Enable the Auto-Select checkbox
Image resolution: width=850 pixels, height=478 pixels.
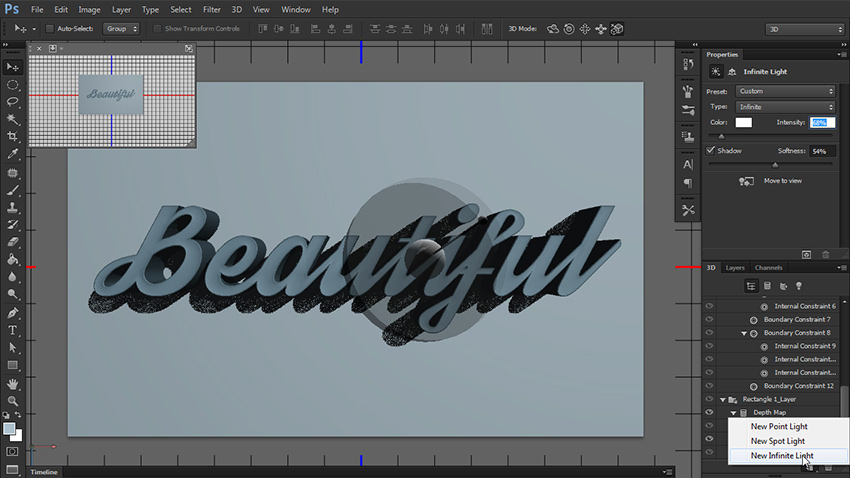coord(50,29)
